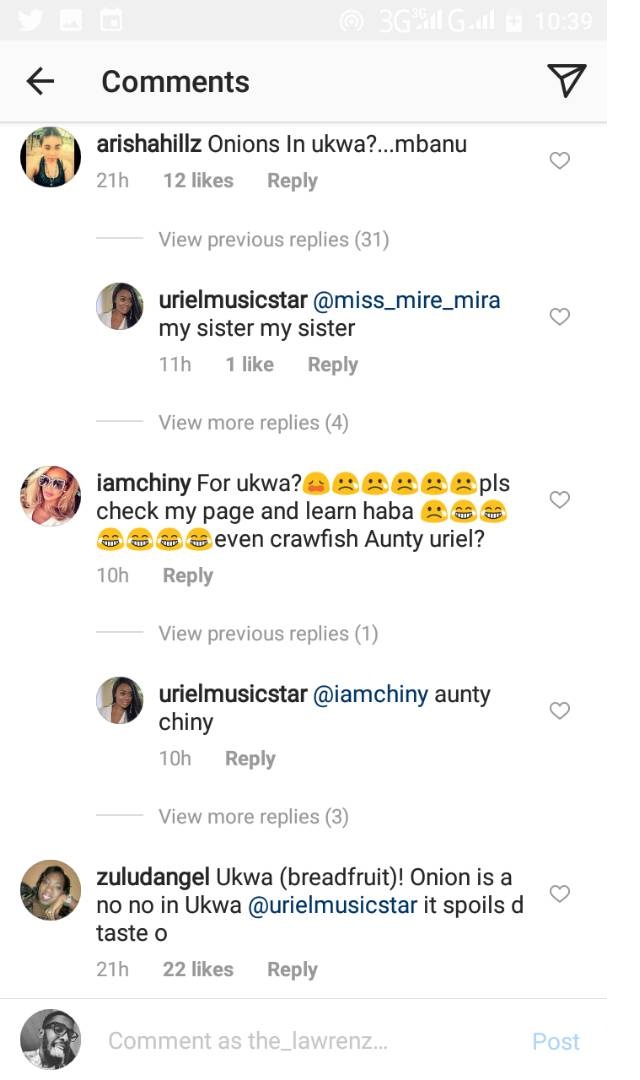Tap the comment input field
The width and height of the screenshot is (640, 1080).
tap(300, 1041)
